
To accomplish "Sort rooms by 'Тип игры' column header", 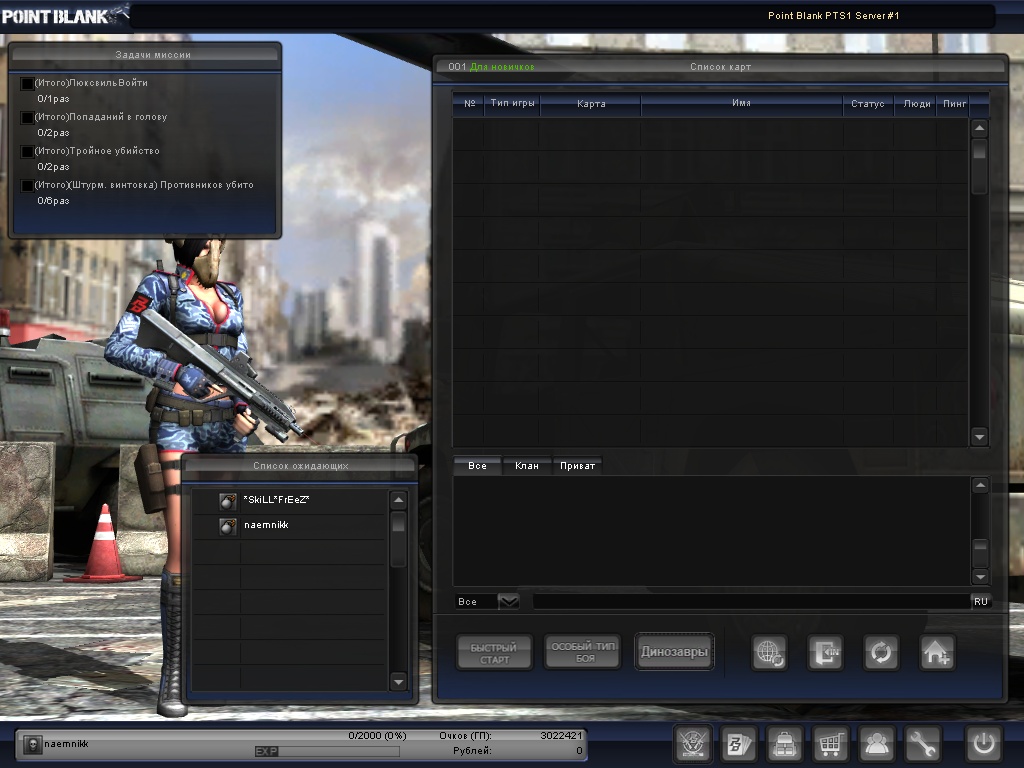I will pyautogui.click(x=513, y=104).
